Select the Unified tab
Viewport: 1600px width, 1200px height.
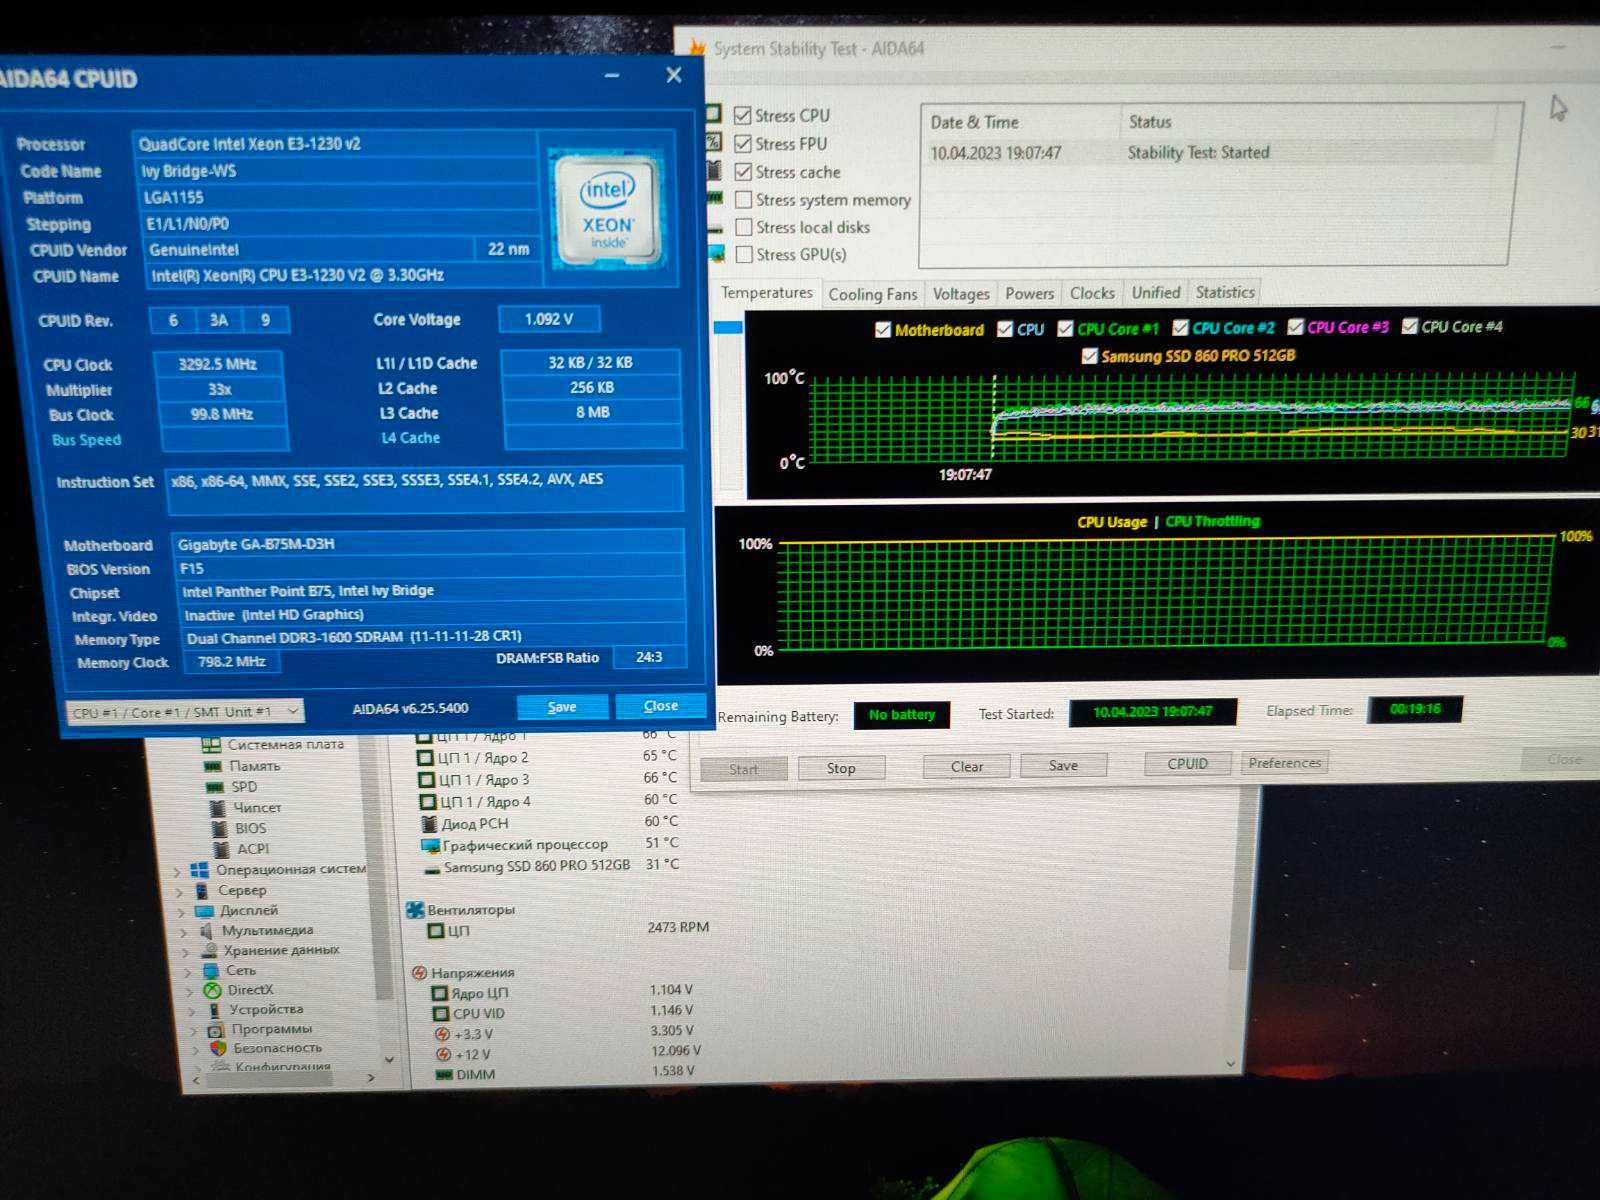click(x=1156, y=292)
